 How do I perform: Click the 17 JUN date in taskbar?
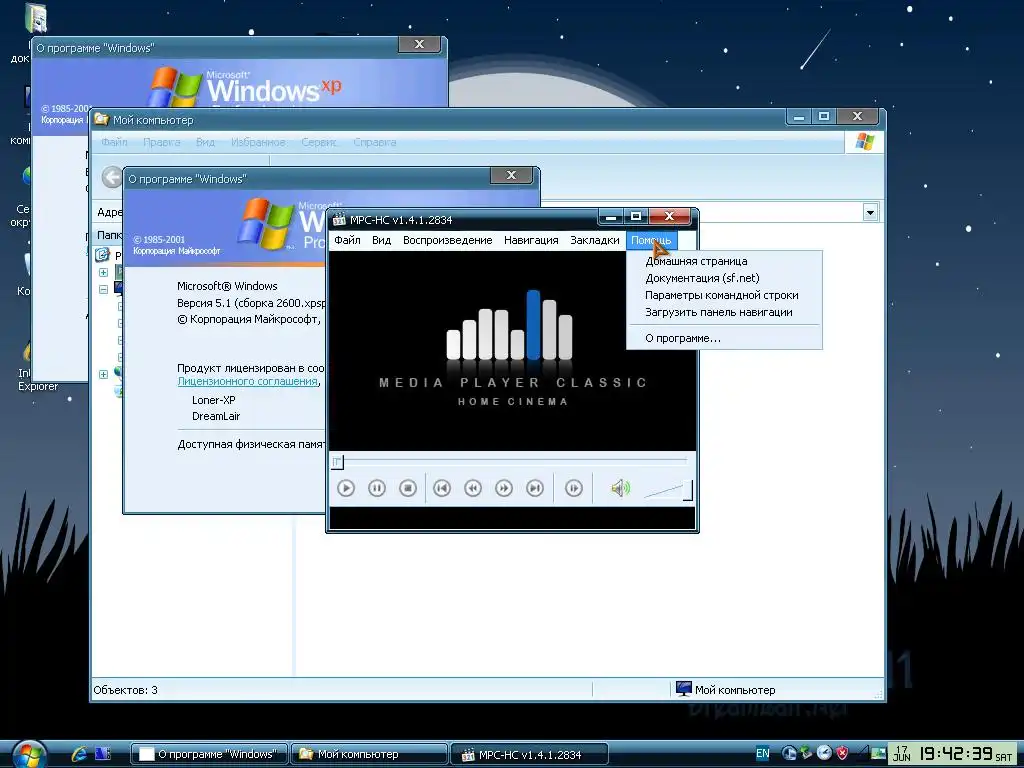click(x=902, y=754)
